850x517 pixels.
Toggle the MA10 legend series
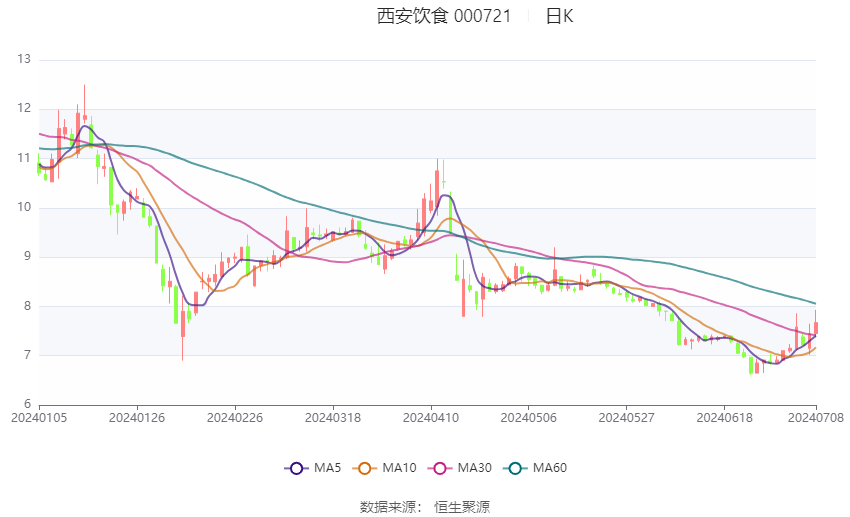click(x=384, y=468)
